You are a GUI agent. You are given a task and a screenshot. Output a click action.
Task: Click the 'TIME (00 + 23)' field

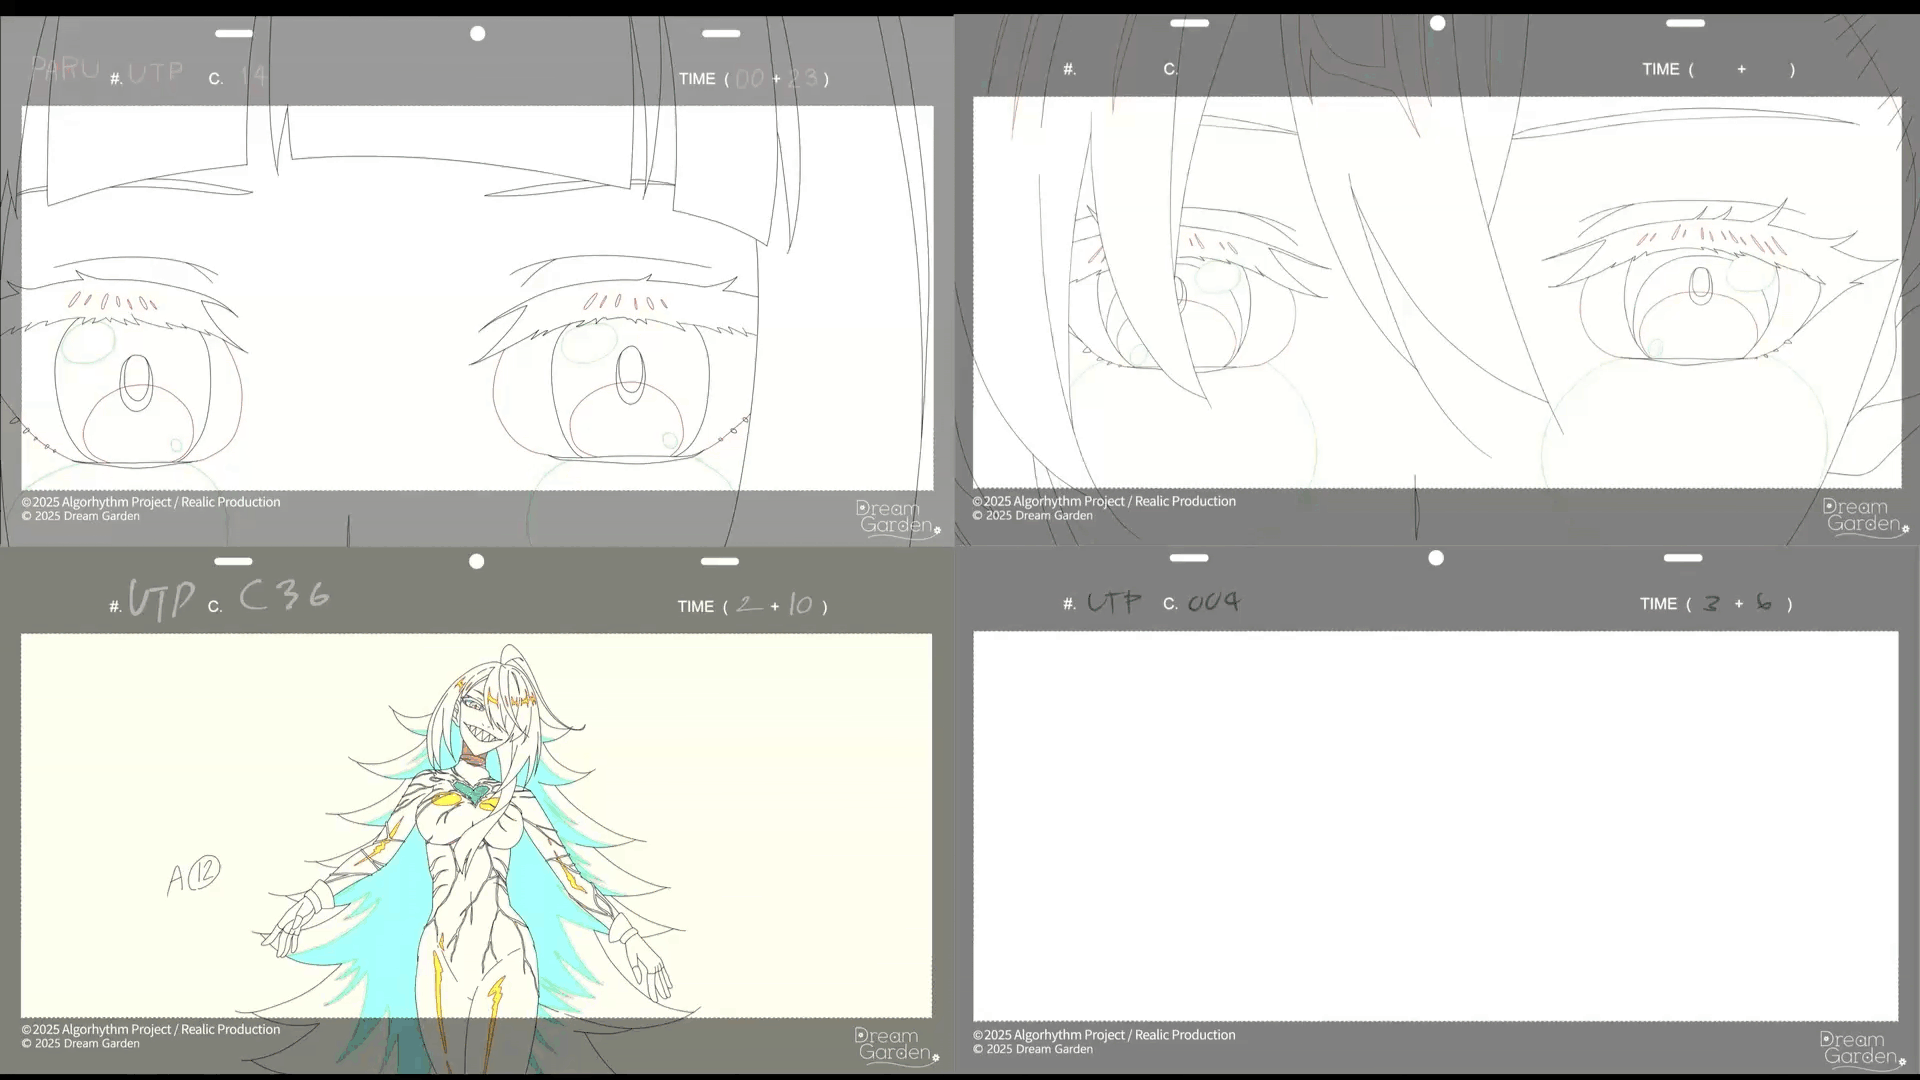[x=753, y=78]
